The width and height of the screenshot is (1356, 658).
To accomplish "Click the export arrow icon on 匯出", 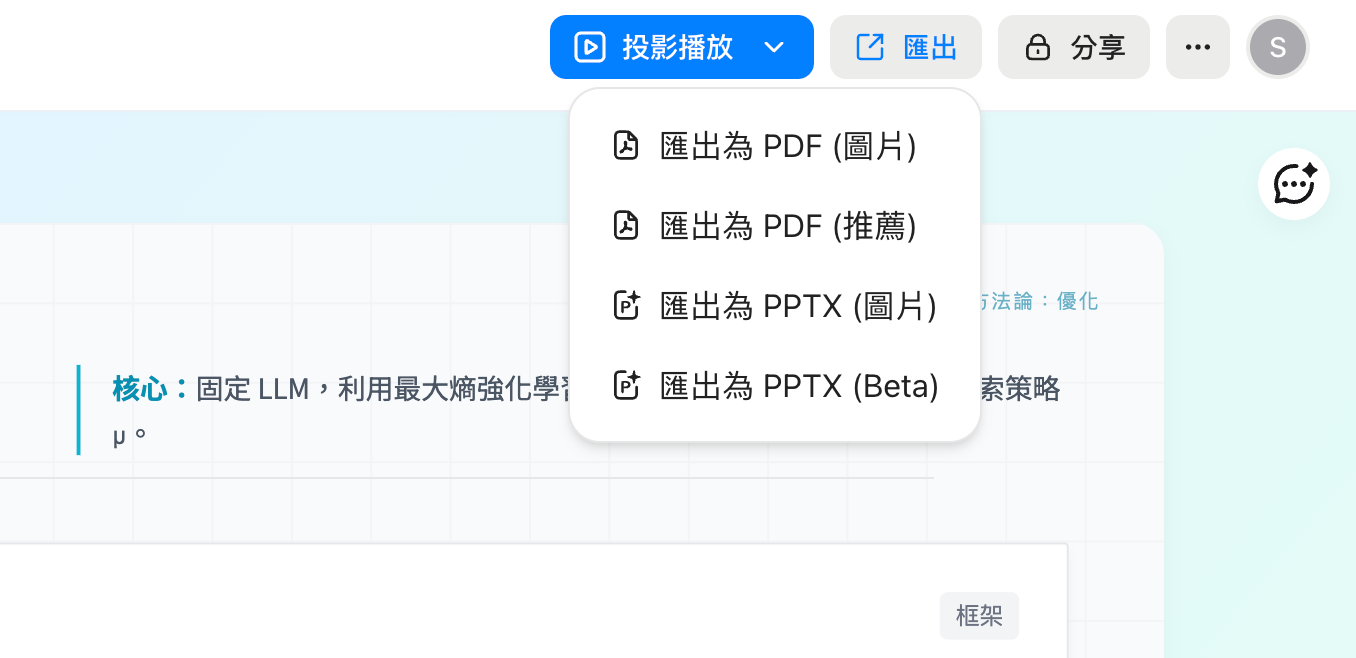I will coord(872,45).
